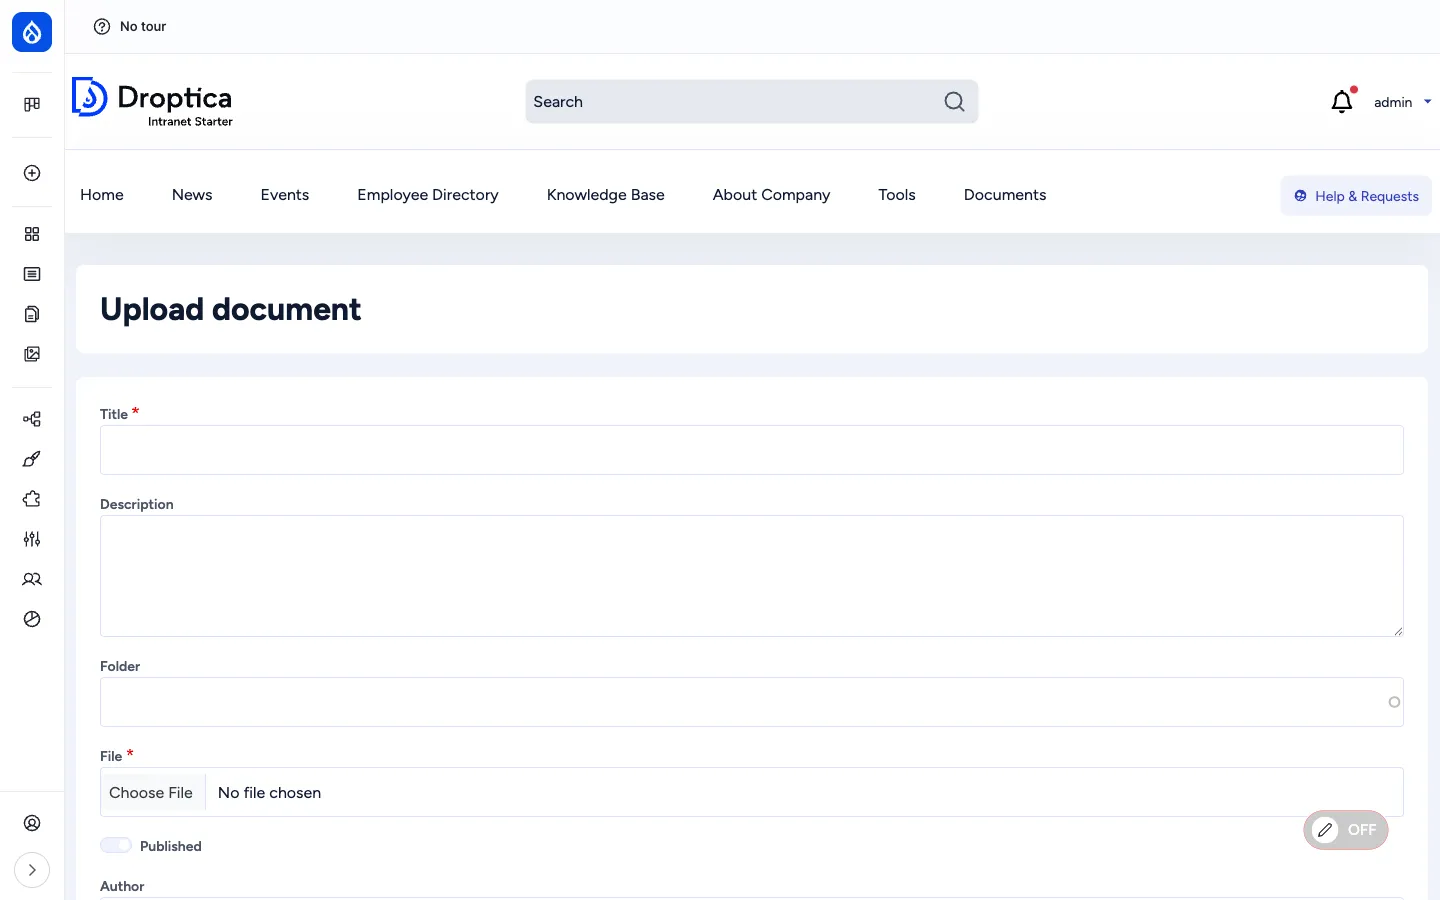Click the 'No file chosen' text
This screenshot has height=900, width=1440.
click(x=269, y=793)
